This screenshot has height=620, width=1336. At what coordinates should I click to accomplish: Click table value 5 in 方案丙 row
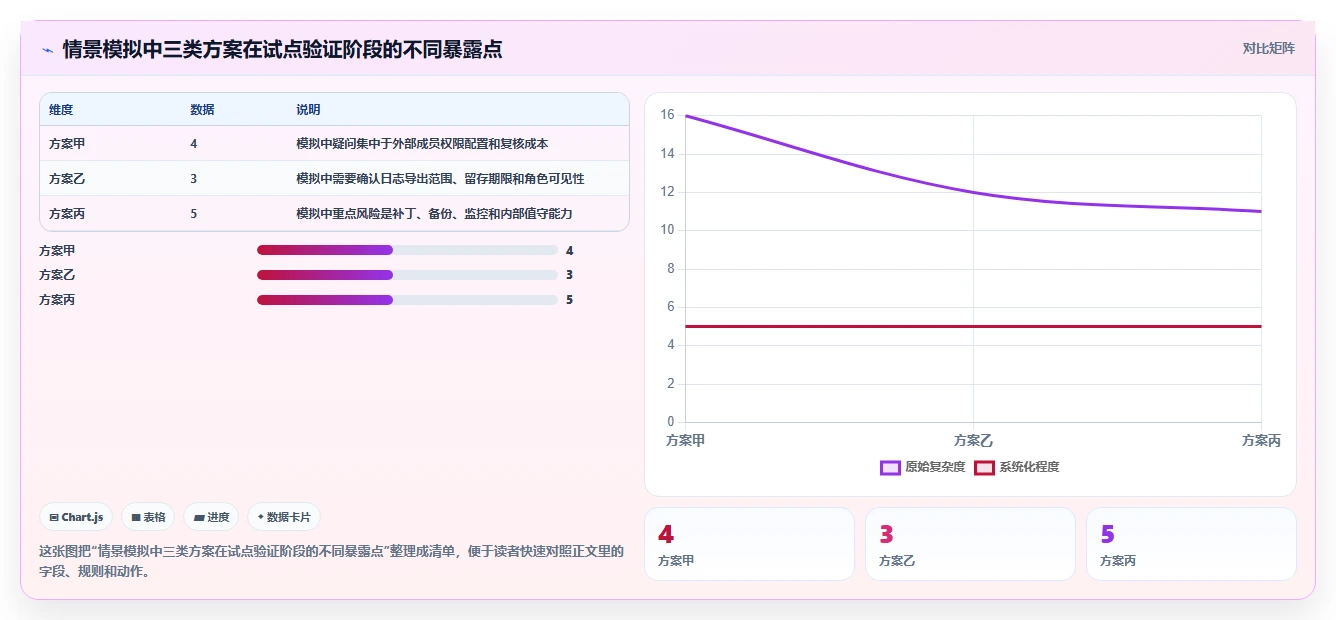point(193,214)
